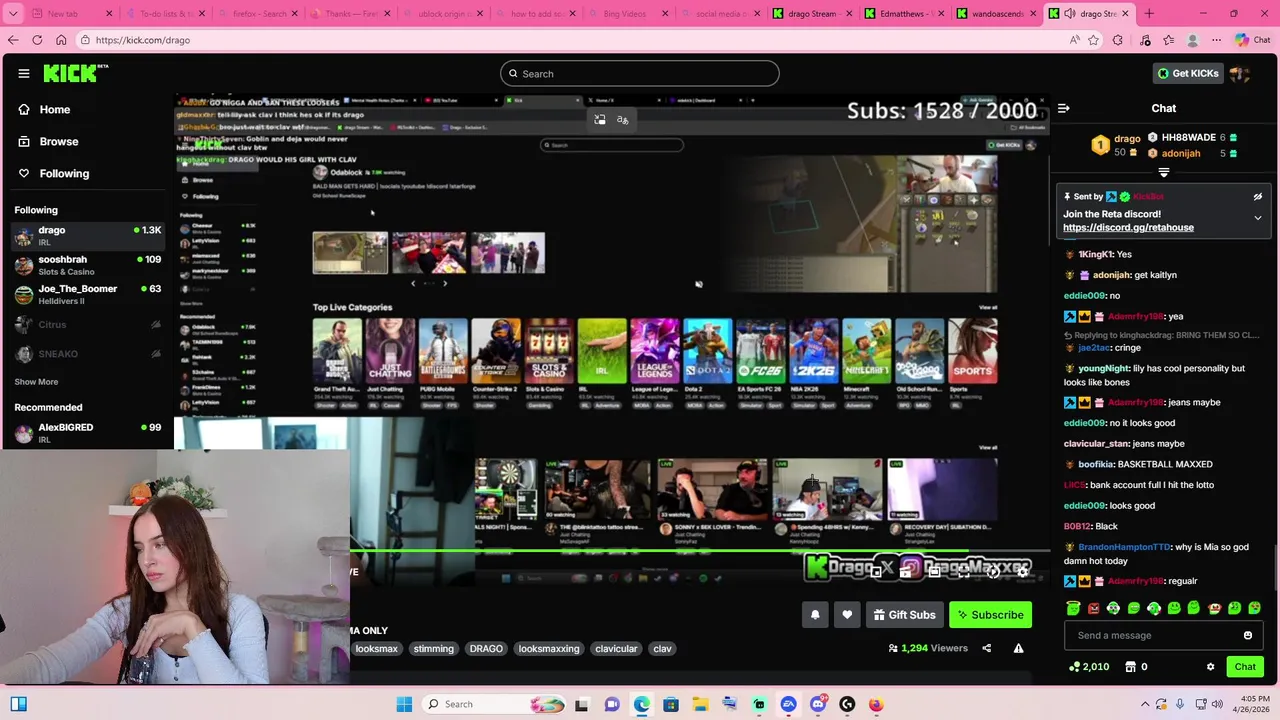Open offline Citrus channel
This screenshot has height=720, width=1280.
pyautogui.click(x=88, y=324)
